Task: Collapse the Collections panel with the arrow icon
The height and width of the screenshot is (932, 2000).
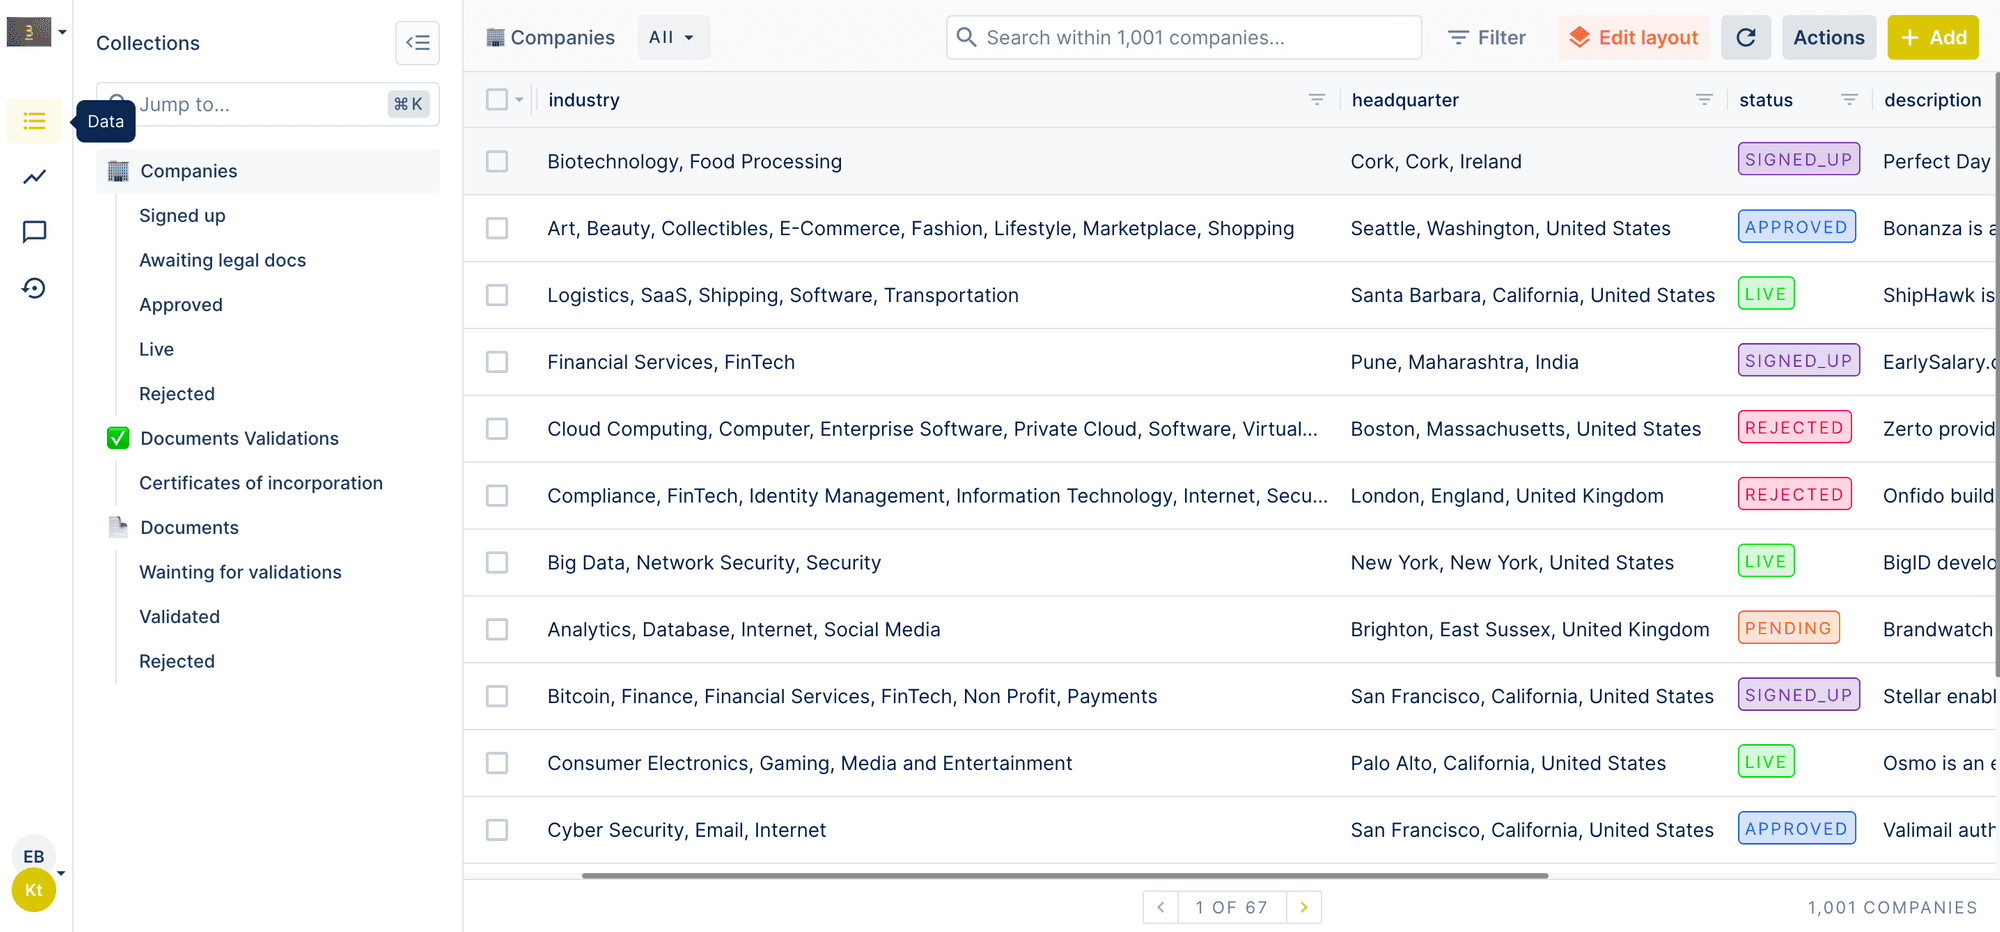Action: pyautogui.click(x=418, y=42)
